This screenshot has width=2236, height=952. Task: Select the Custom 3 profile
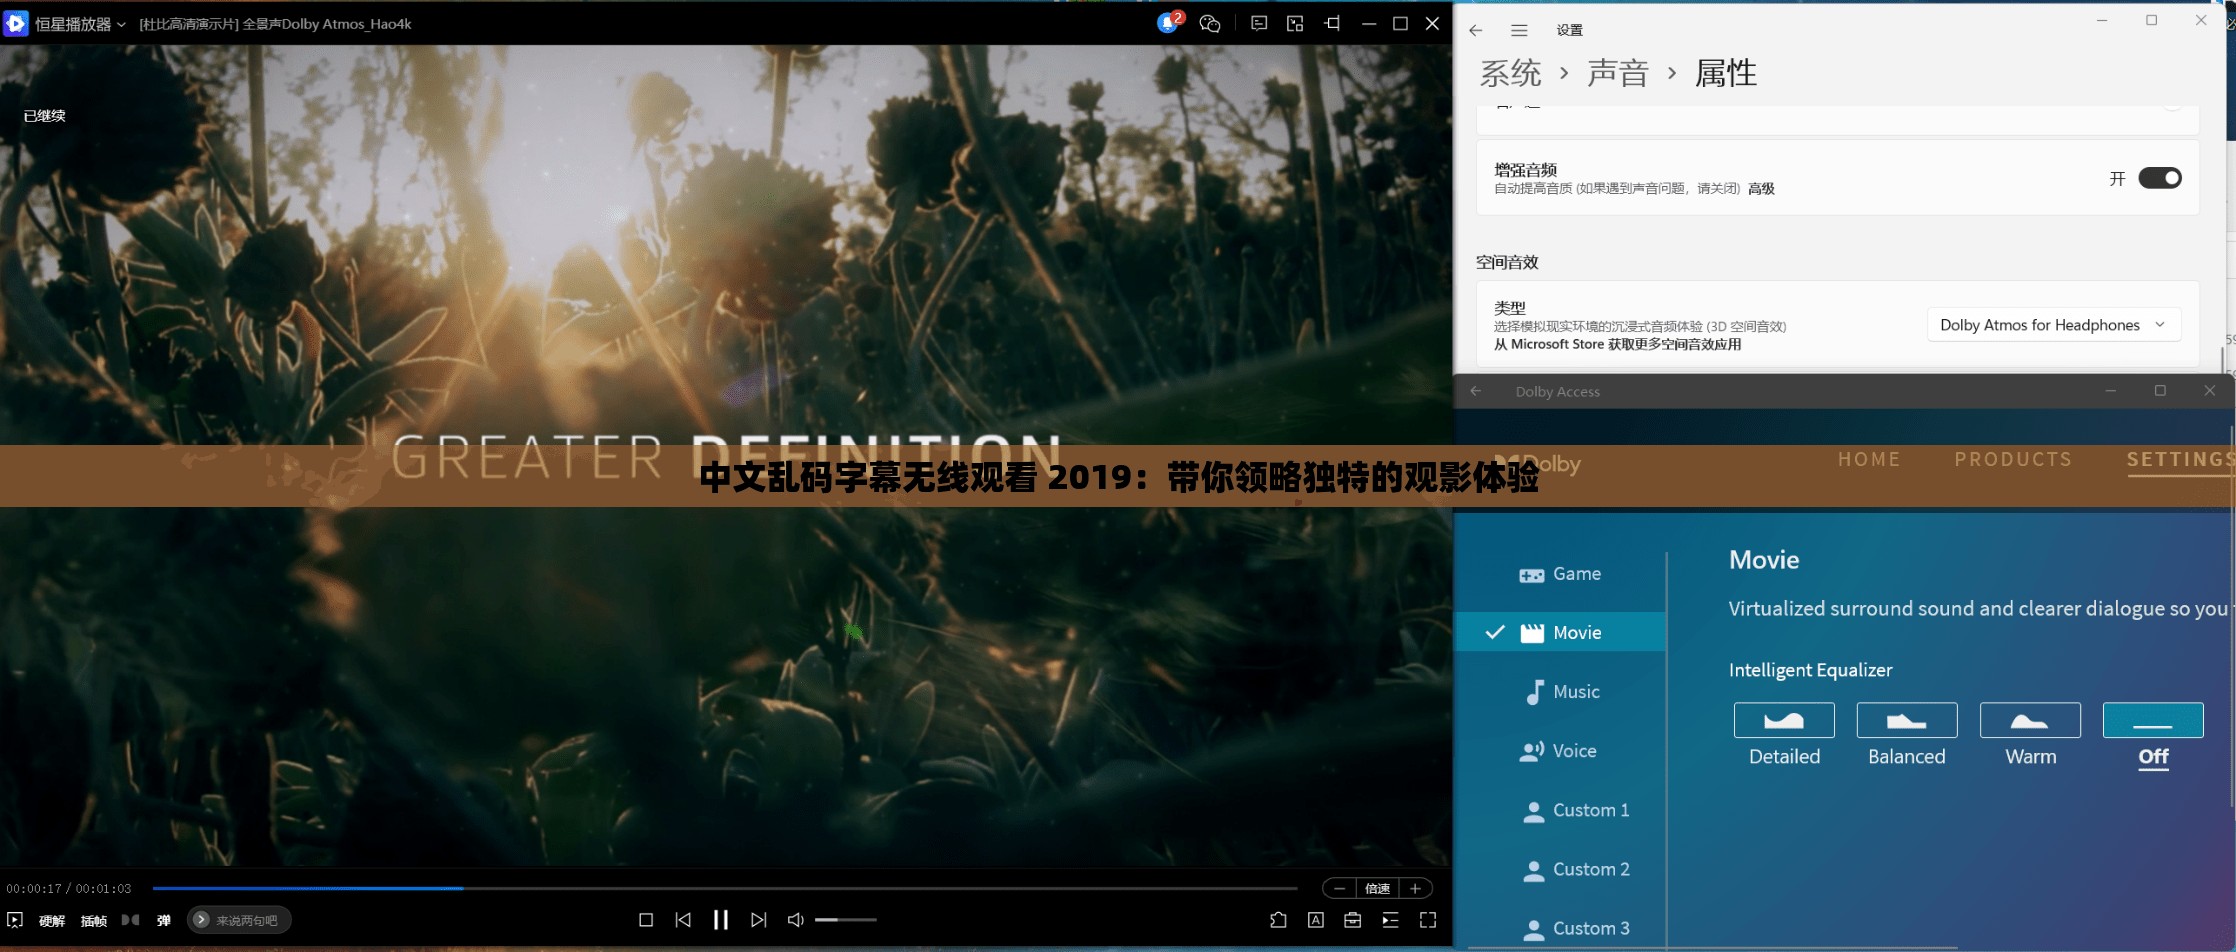click(x=1560, y=928)
